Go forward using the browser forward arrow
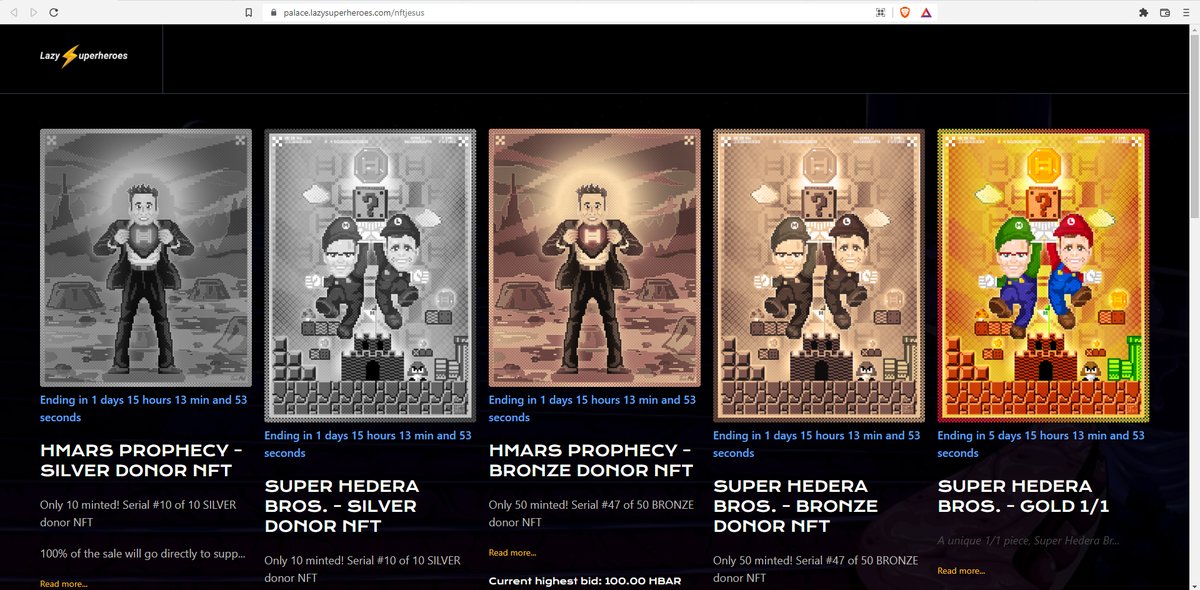 pyautogui.click(x=33, y=12)
